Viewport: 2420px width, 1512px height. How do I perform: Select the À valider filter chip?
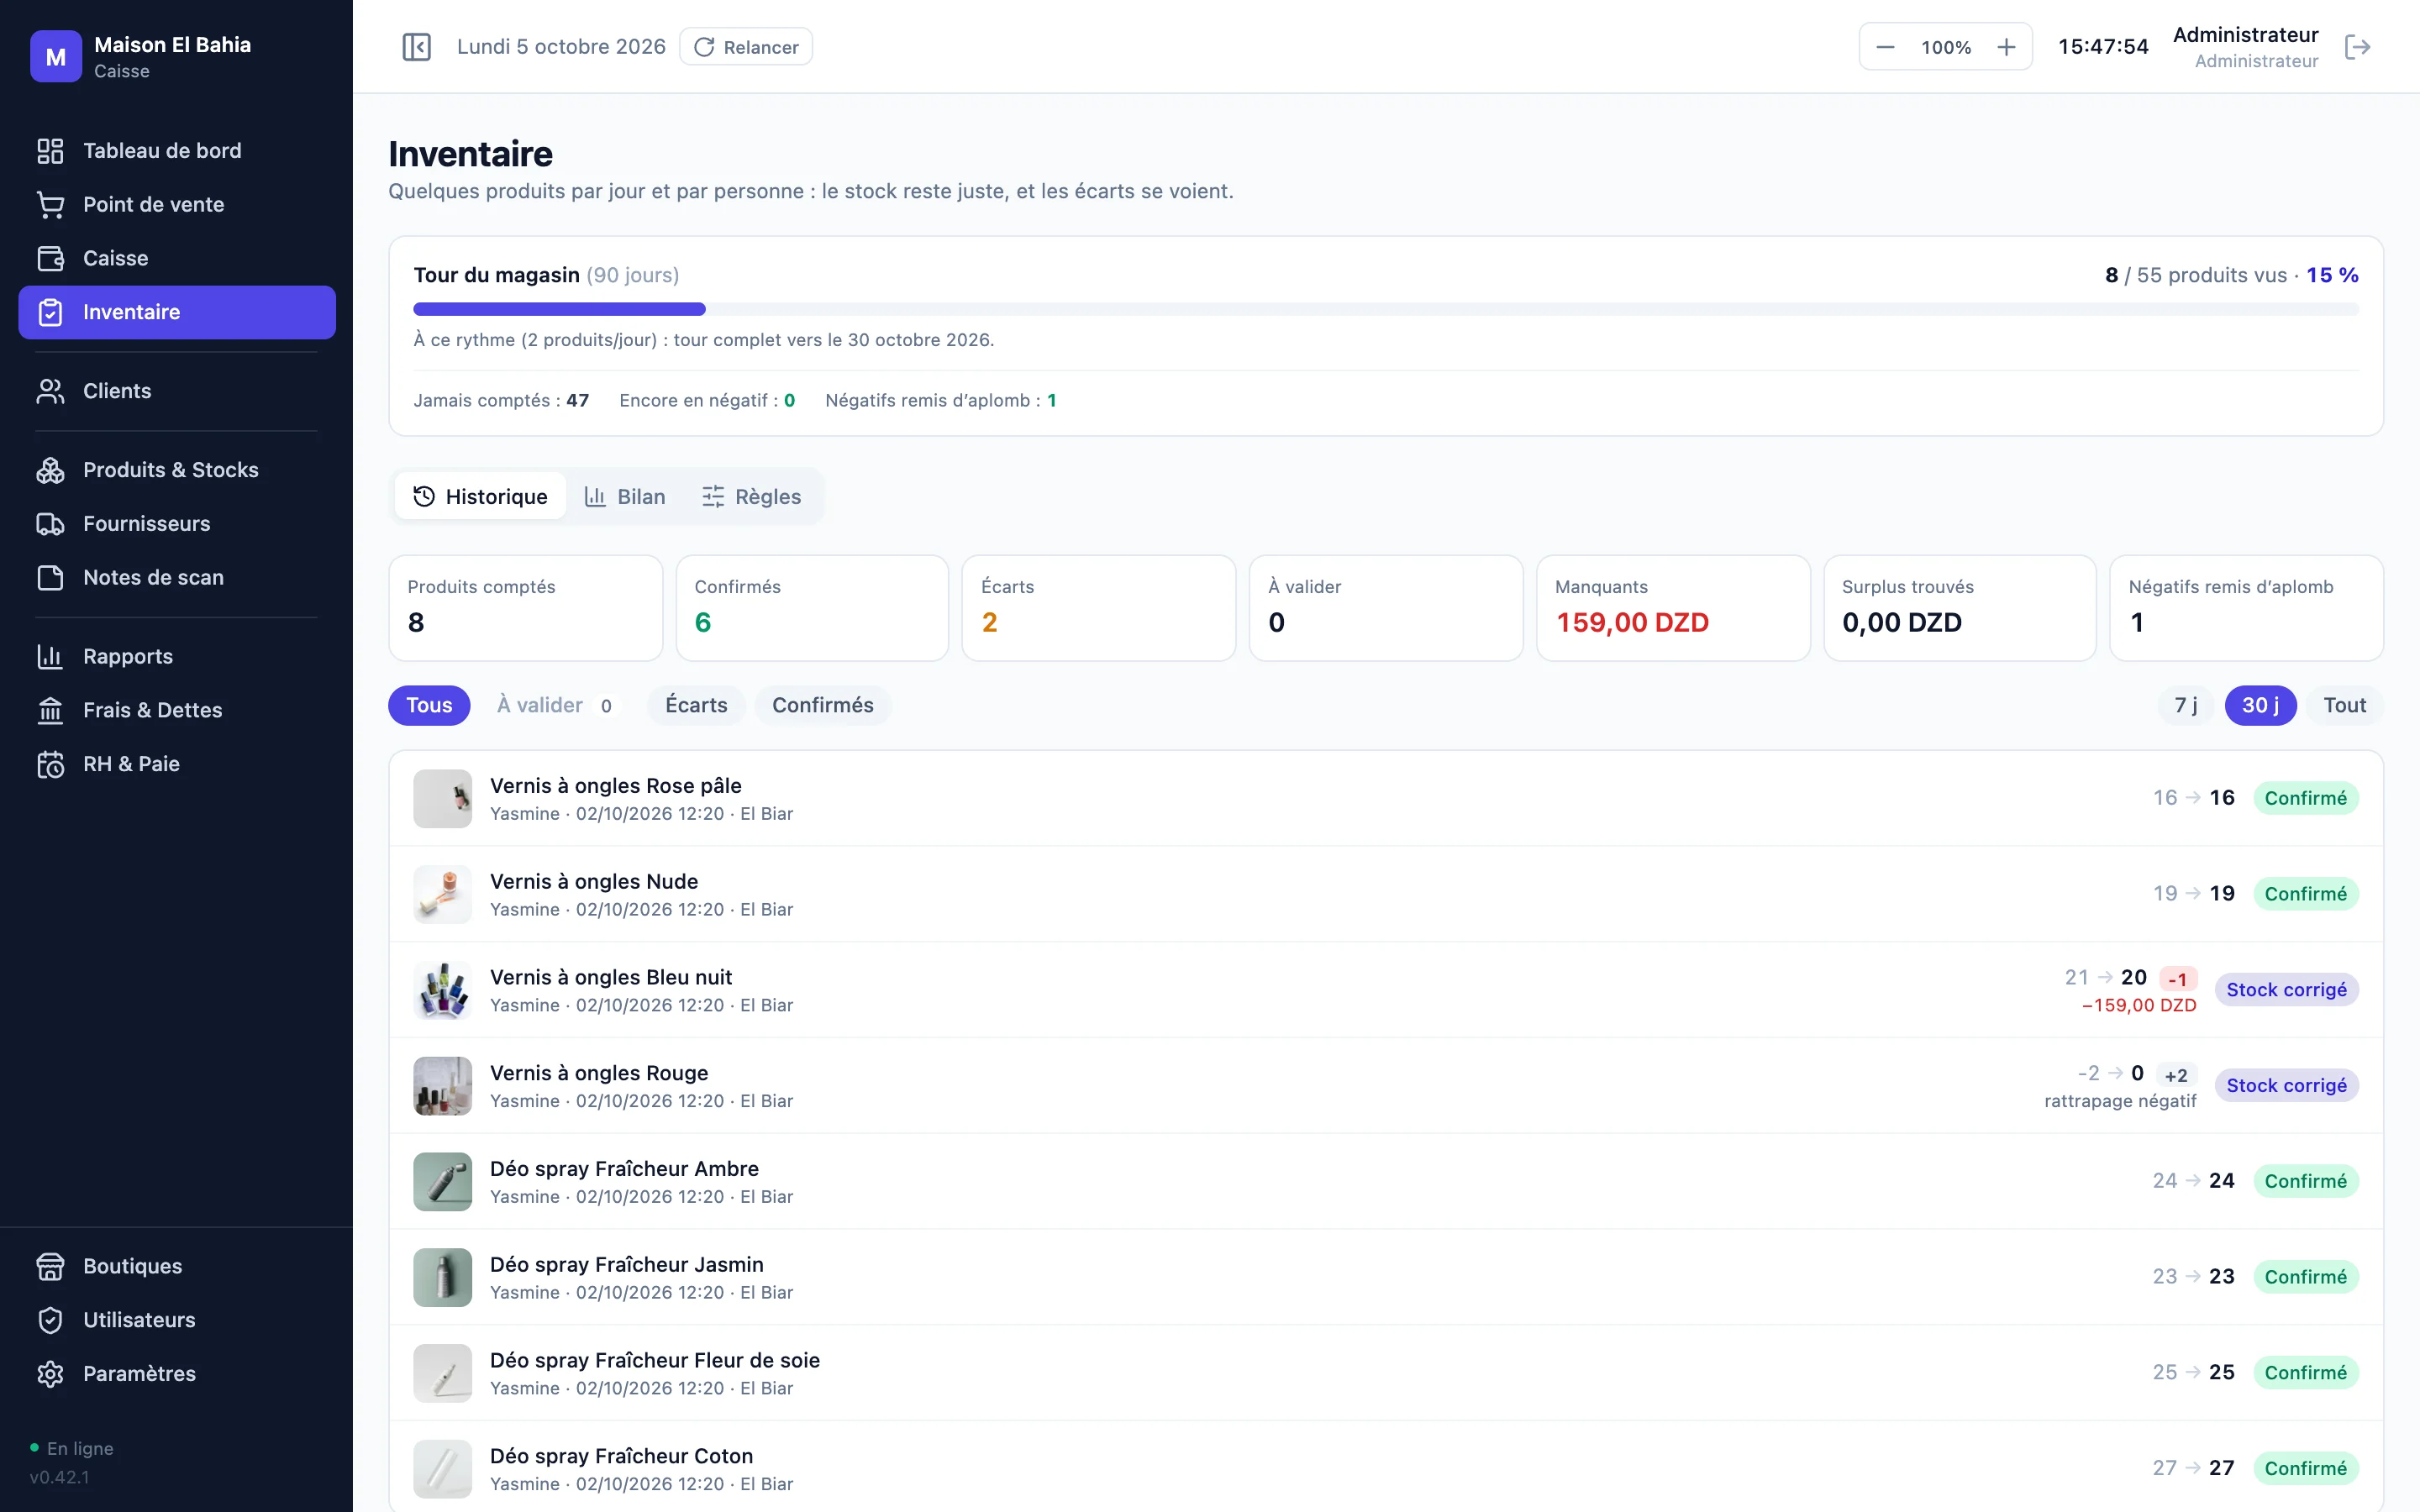(556, 706)
